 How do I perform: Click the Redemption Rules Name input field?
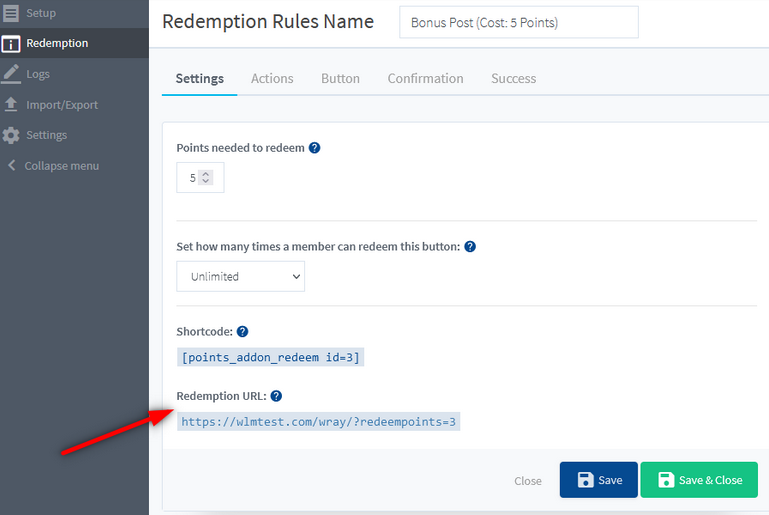tap(519, 22)
